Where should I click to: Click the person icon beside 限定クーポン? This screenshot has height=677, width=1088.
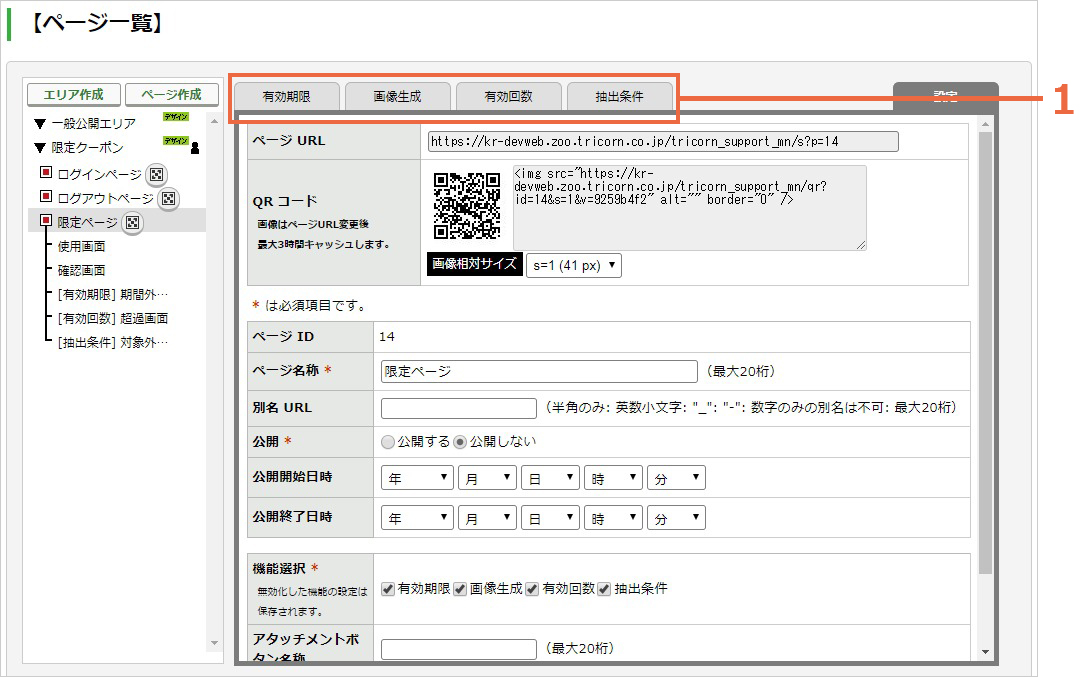[x=195, y=148]
